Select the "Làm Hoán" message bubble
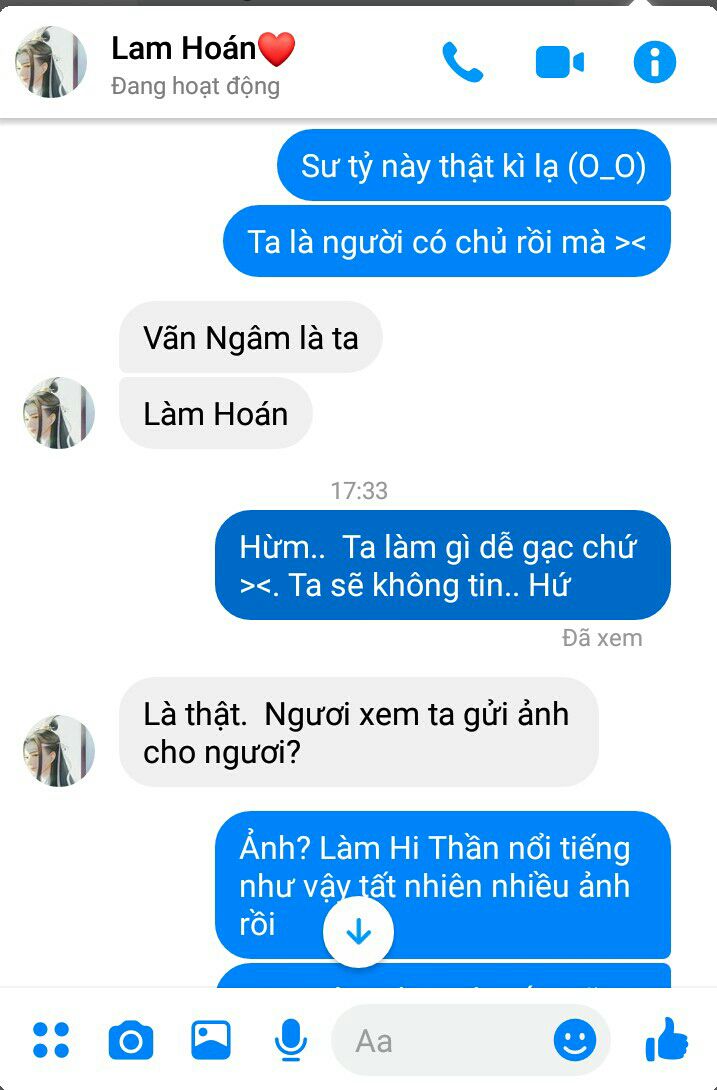The height and width of the screenshot is (1090, 717). [216, 414]
